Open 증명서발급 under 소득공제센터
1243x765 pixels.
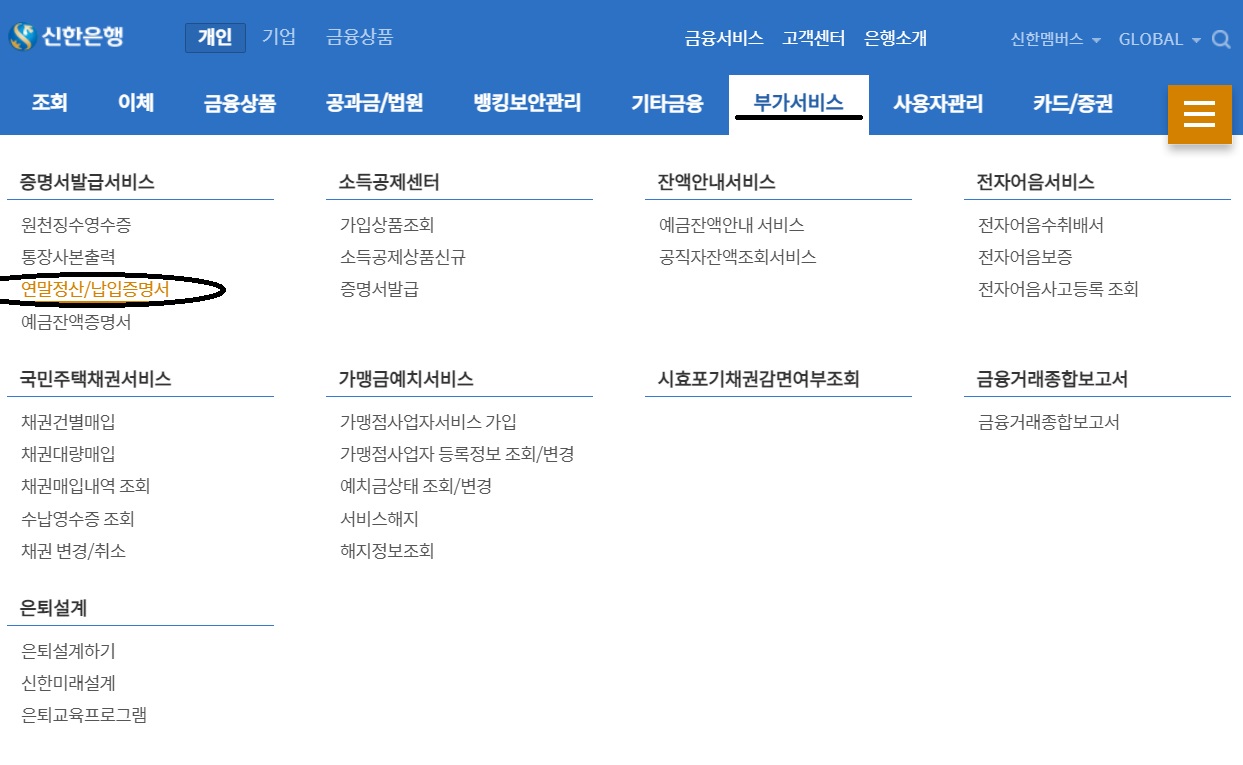pyautogui.click(x=379, y=289)
